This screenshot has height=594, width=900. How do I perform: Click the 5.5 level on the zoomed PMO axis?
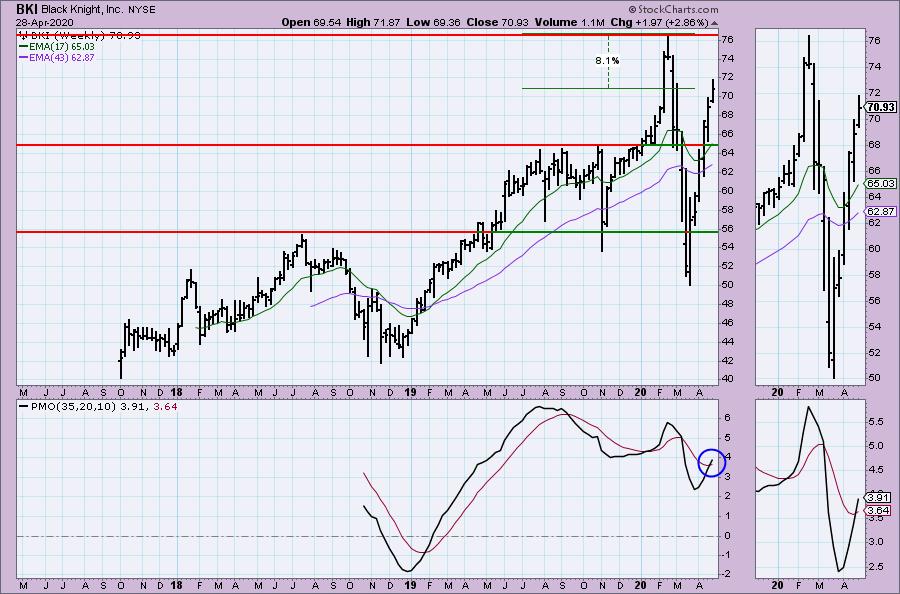point(876,421)
